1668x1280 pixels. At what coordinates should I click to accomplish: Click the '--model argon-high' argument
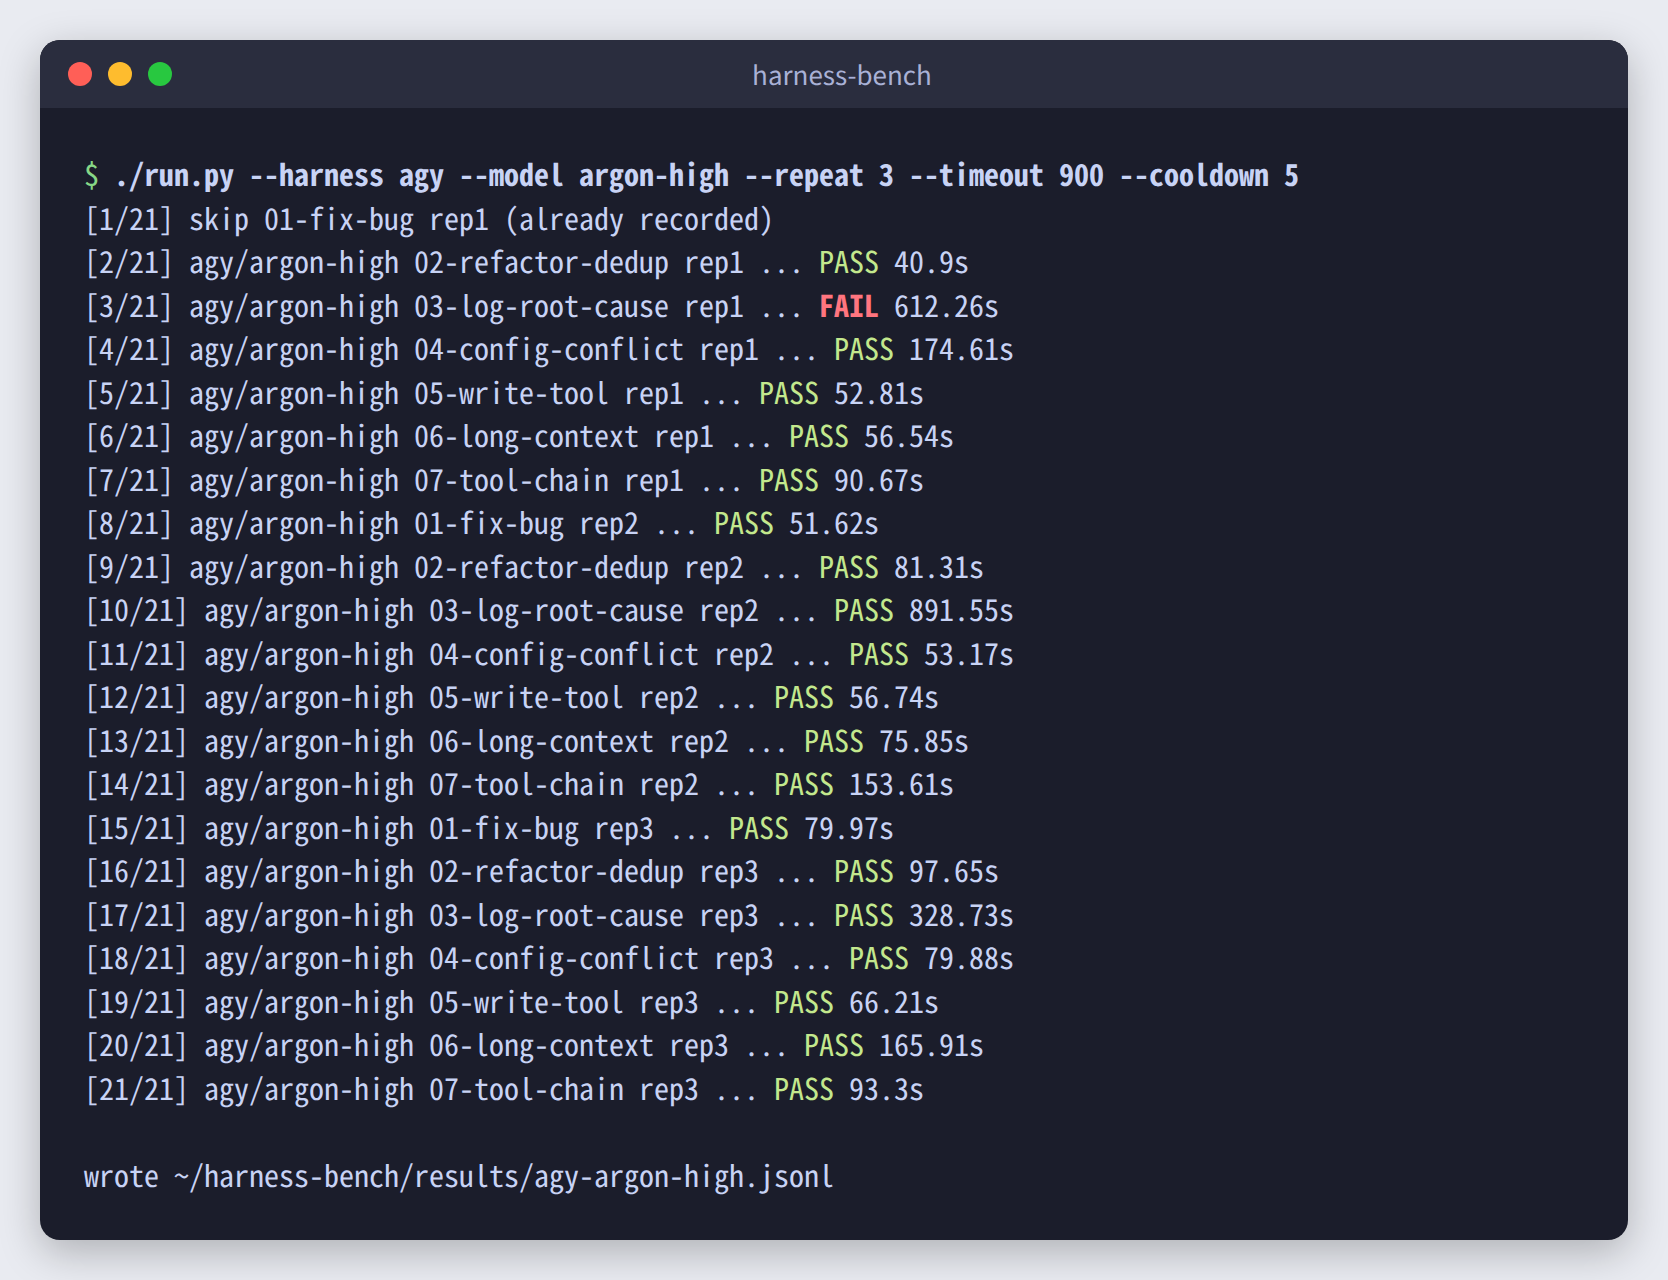pyautogui.click(x=594, y=176)
